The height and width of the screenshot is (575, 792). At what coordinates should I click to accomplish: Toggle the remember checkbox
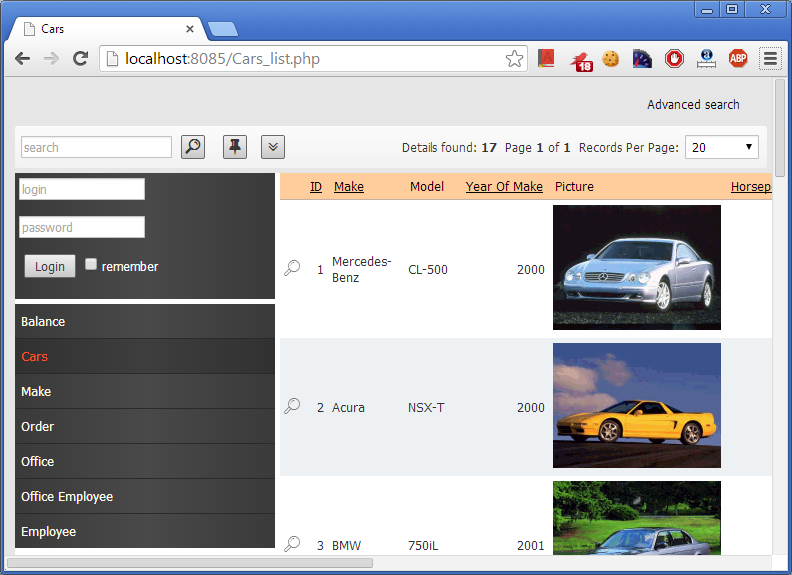(91, 264)
